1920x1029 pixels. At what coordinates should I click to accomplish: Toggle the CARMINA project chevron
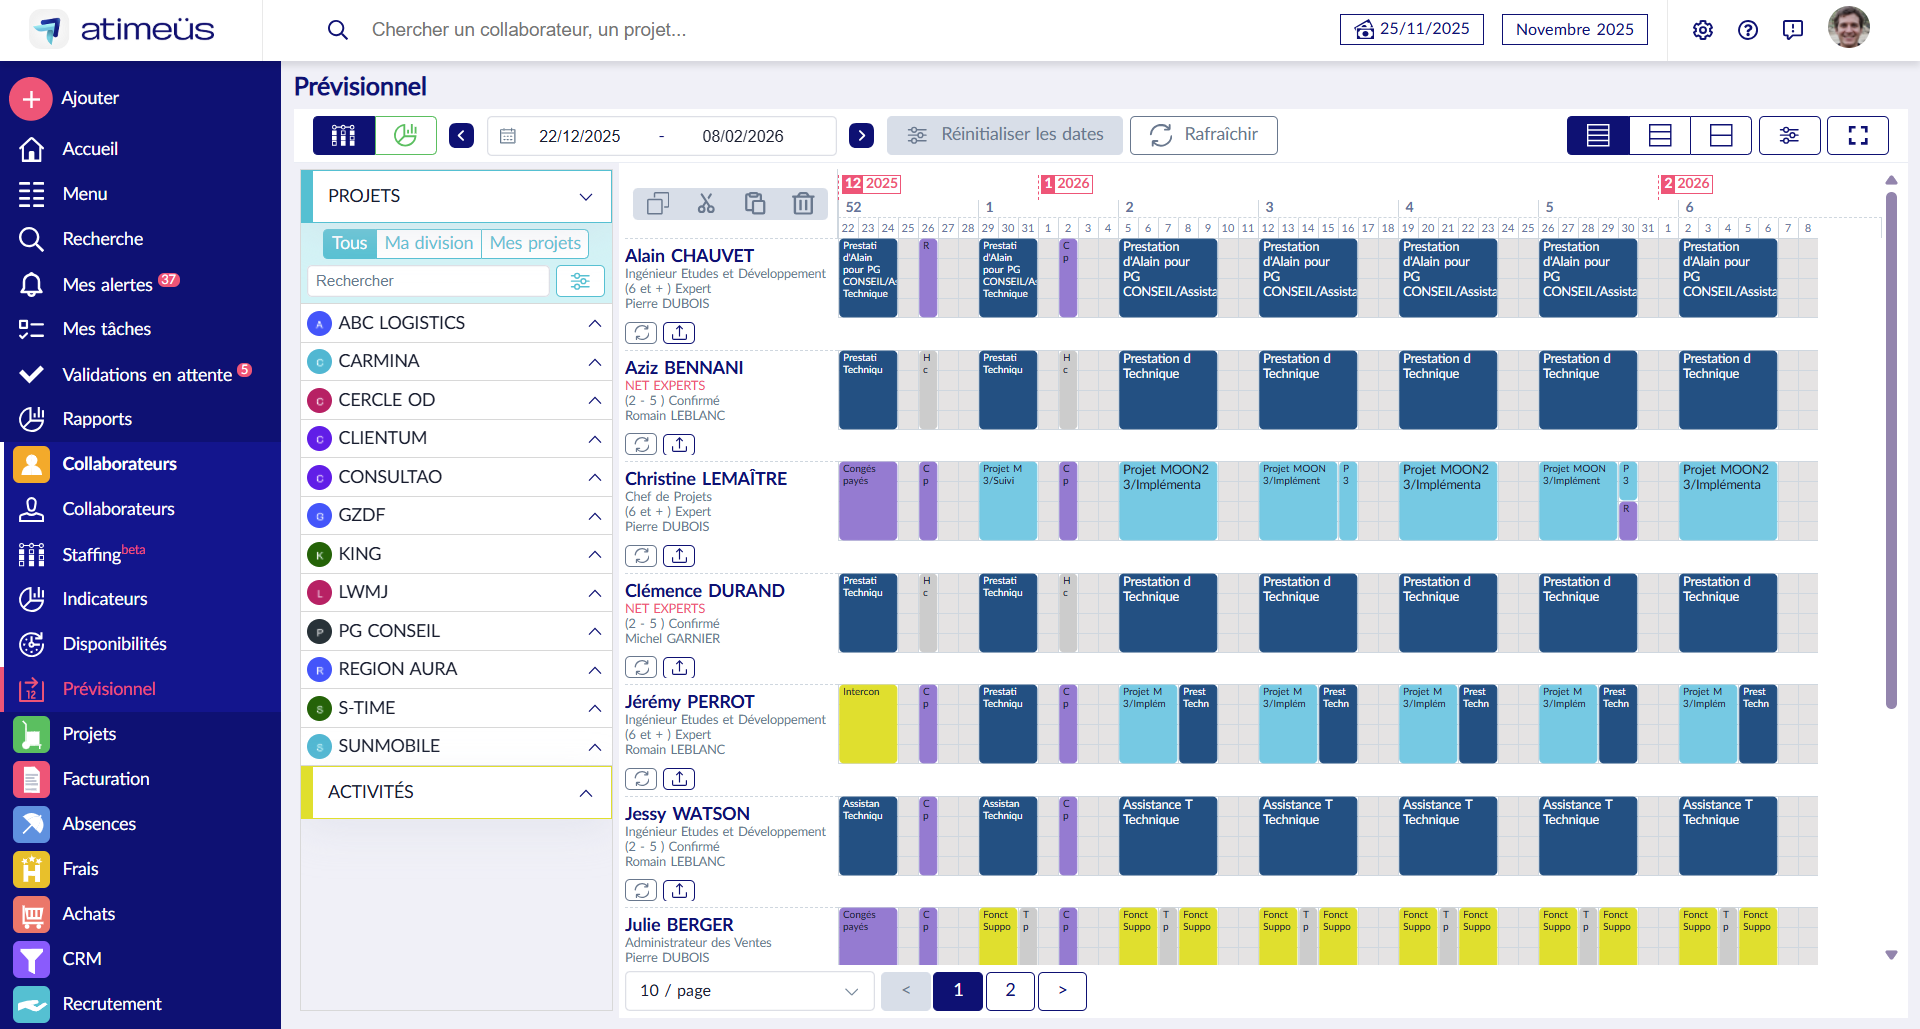[594, 362]
